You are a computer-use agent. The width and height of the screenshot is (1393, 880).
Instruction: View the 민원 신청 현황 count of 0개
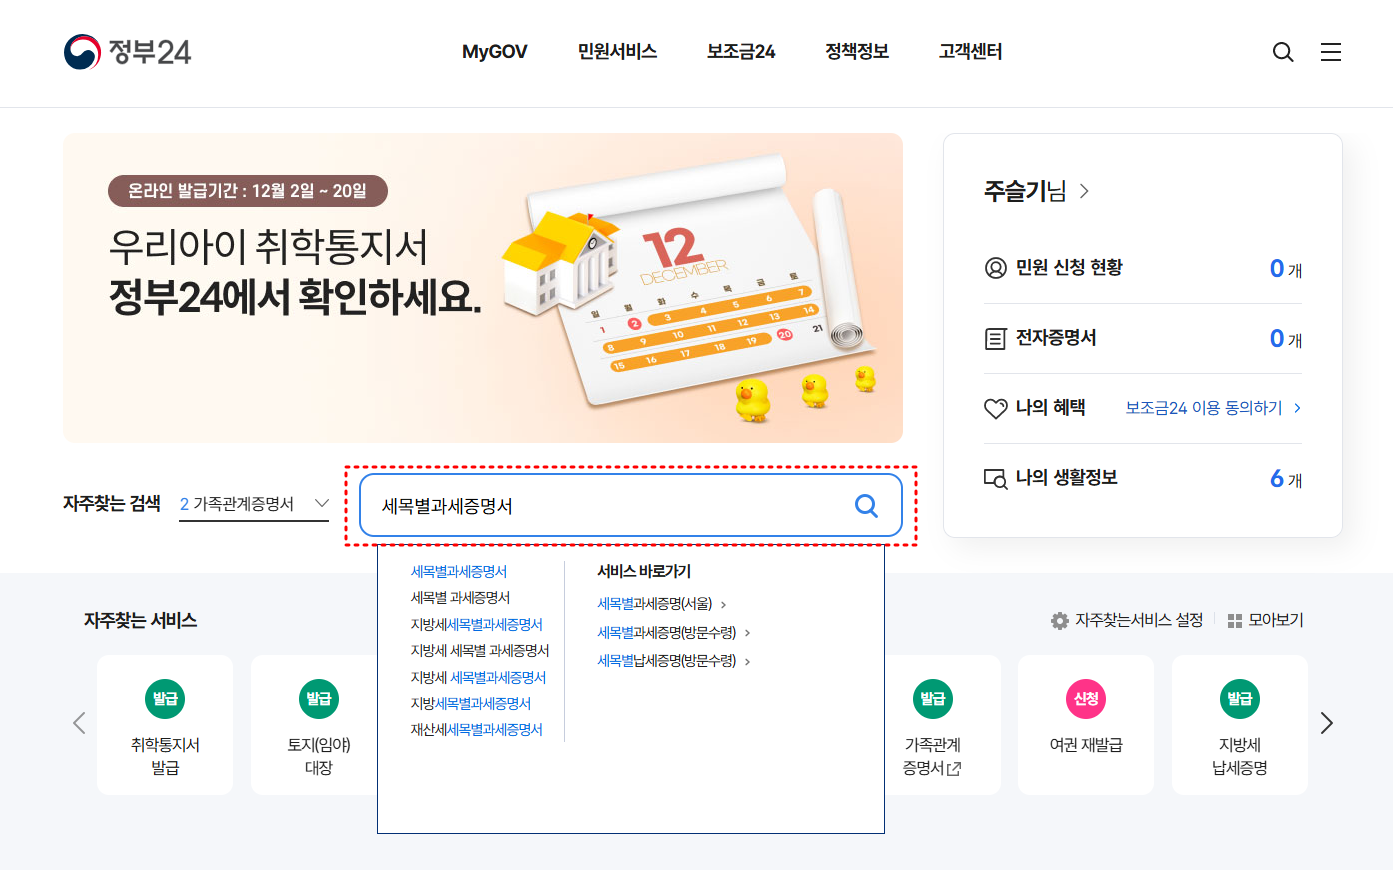click(x=1286, y=269)
